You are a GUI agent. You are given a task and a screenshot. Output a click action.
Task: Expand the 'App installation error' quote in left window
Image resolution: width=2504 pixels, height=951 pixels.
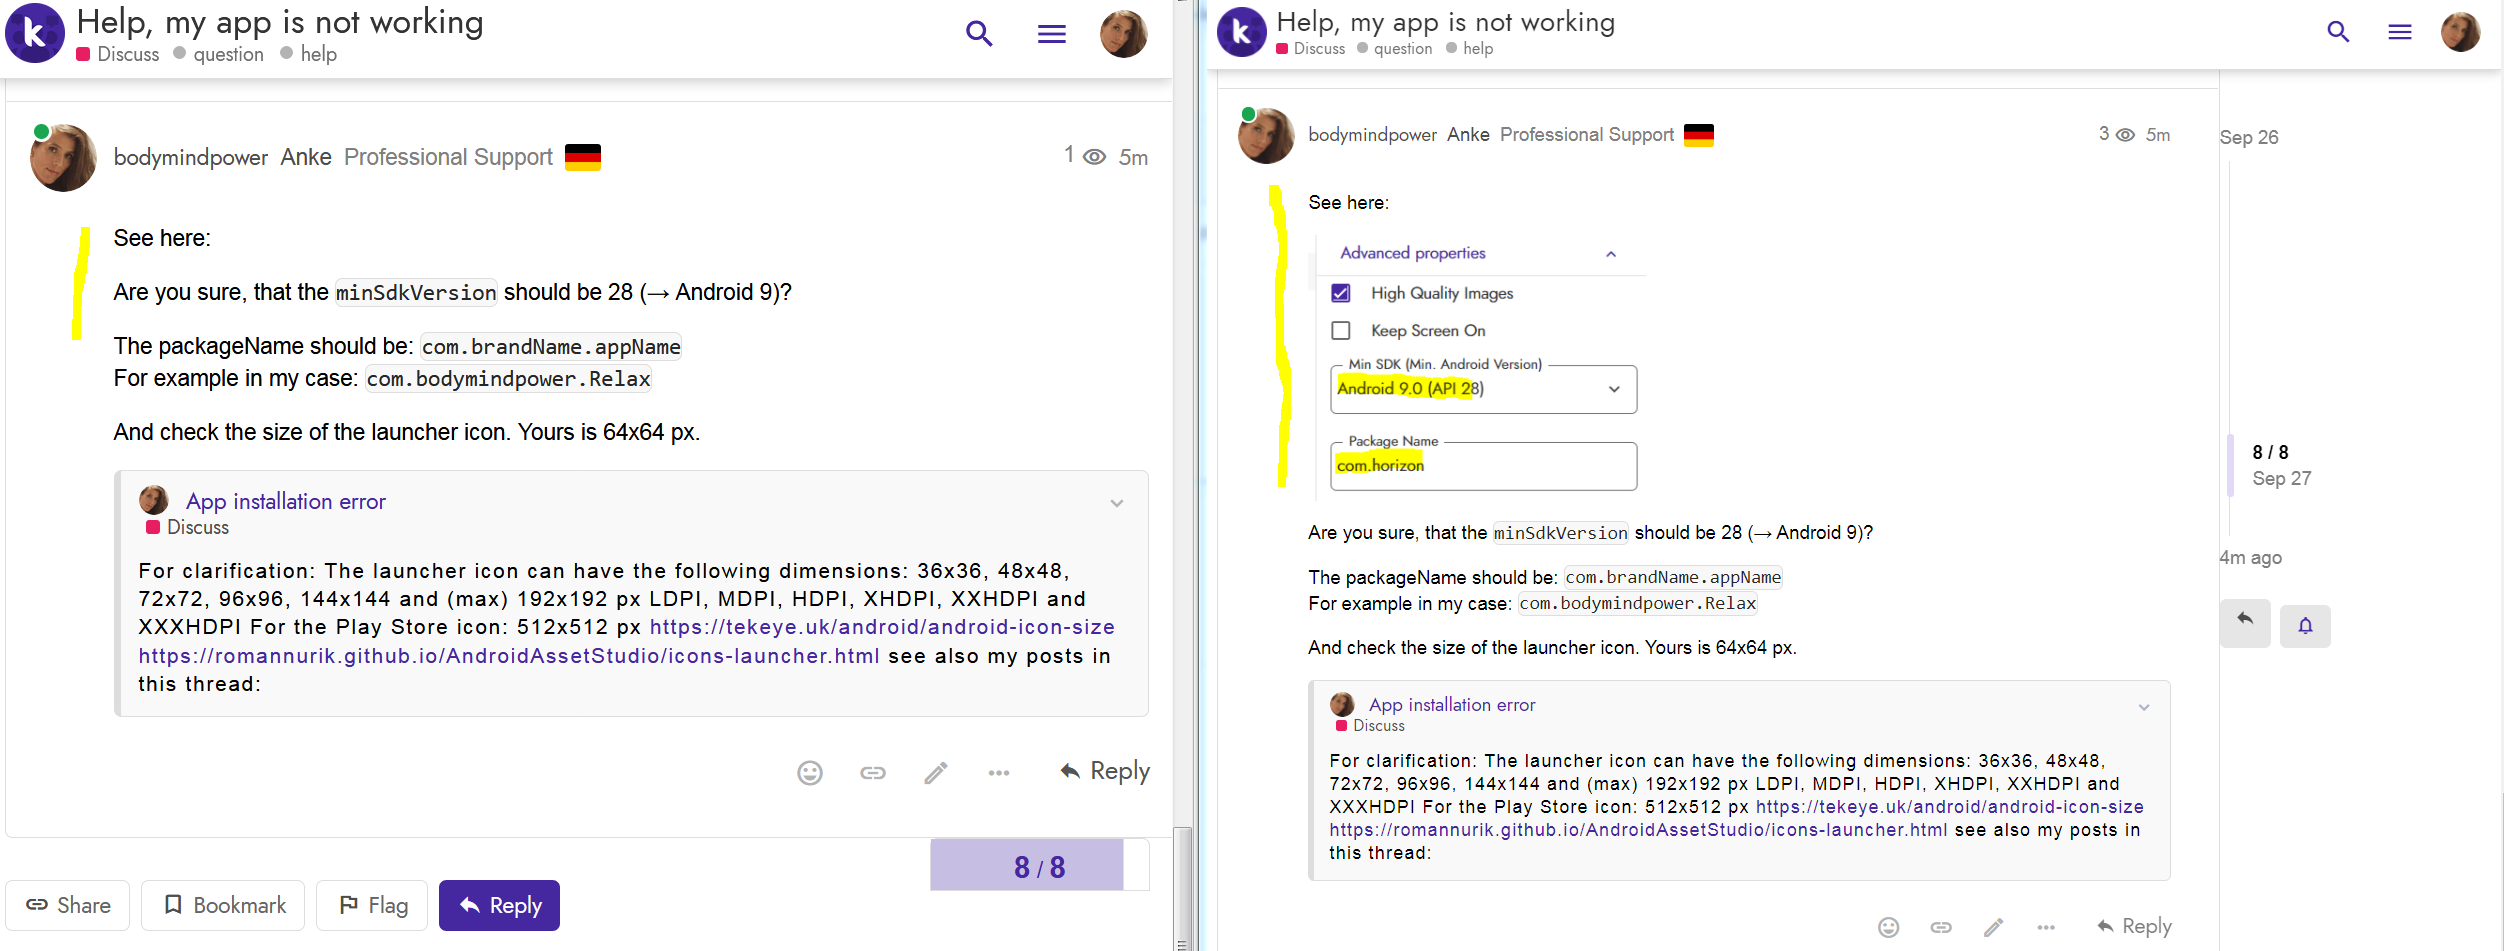point(1116,503)
